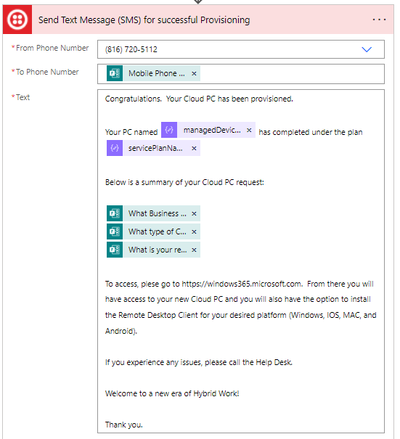This screenshot has width=400, height=439.
Task: Remove the Mobile Phone token
Action: point(194,73)
